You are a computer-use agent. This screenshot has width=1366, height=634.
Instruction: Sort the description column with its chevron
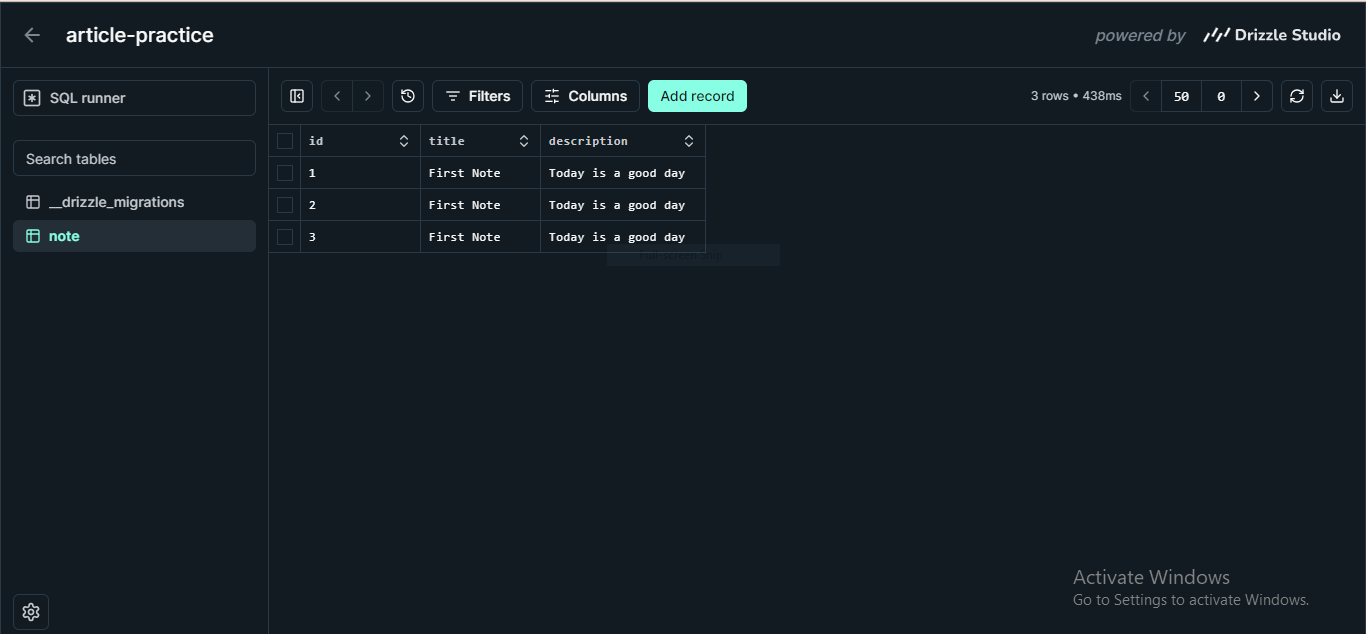[x=688, y=140]
